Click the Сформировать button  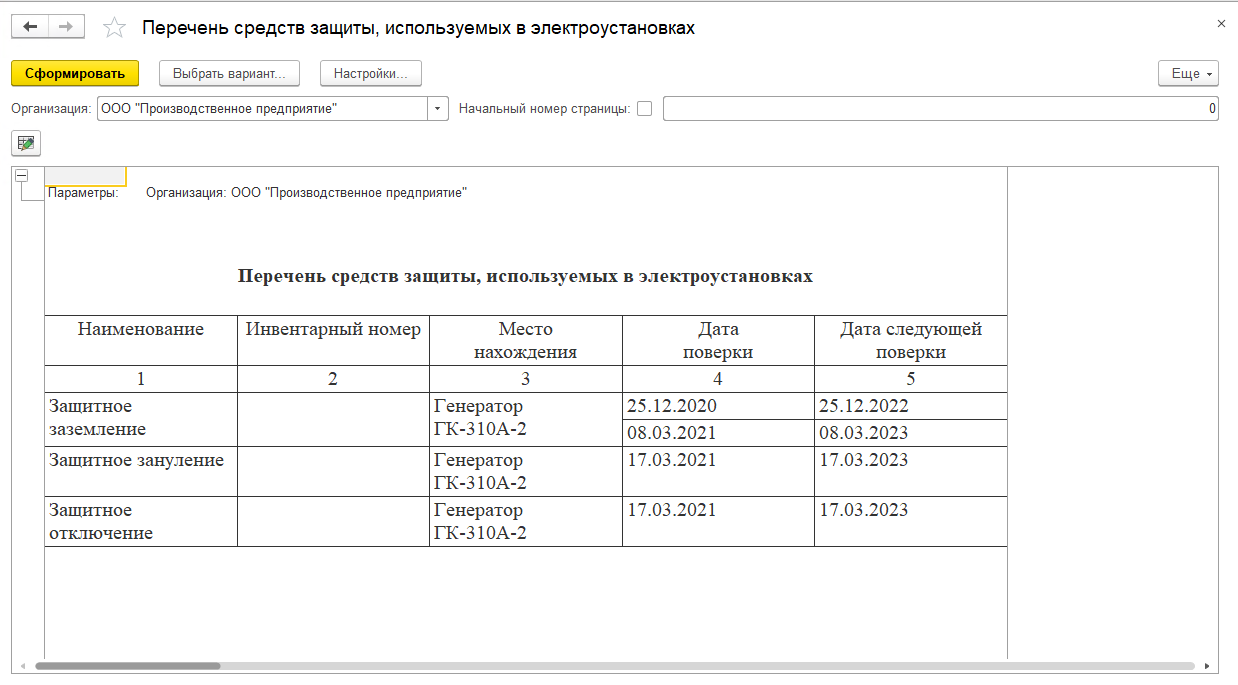click(75, 73)
